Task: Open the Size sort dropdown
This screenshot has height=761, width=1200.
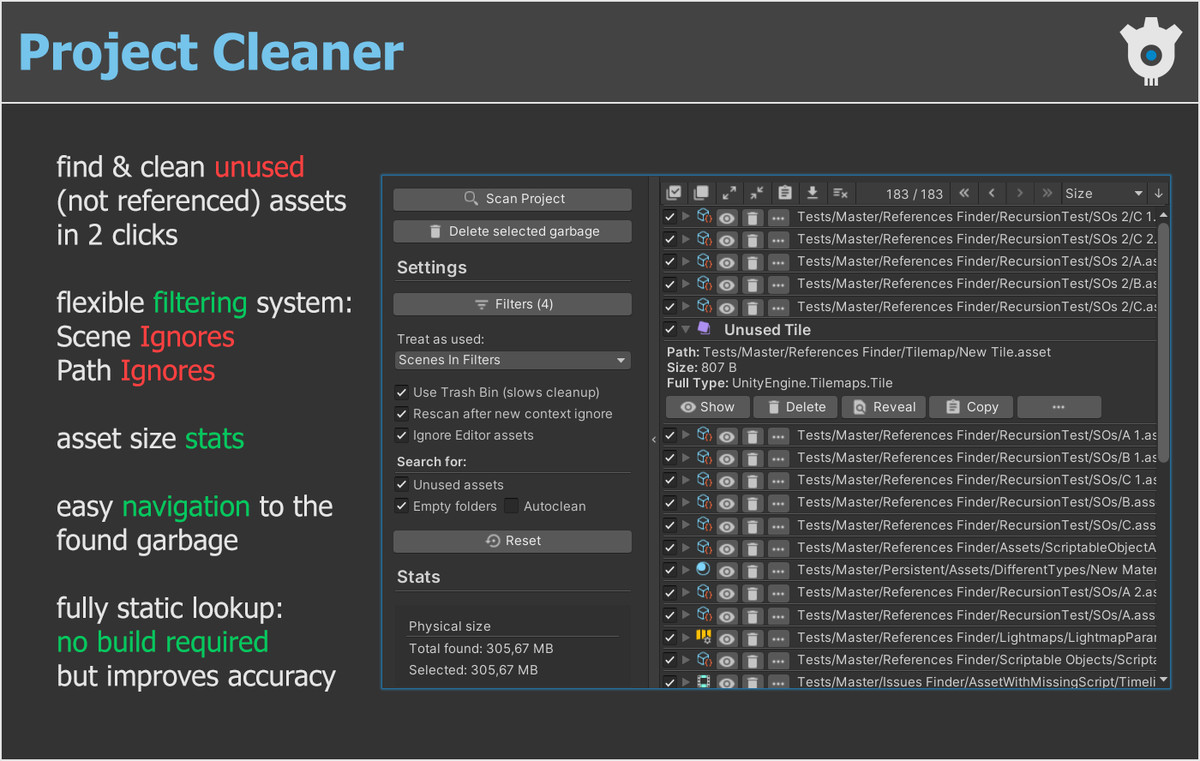Action: [1104, 192]
